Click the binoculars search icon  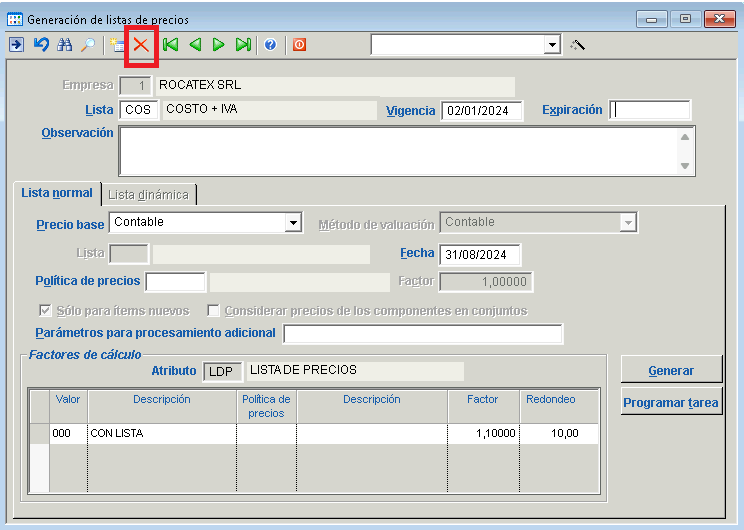click(x=65, y=45)
